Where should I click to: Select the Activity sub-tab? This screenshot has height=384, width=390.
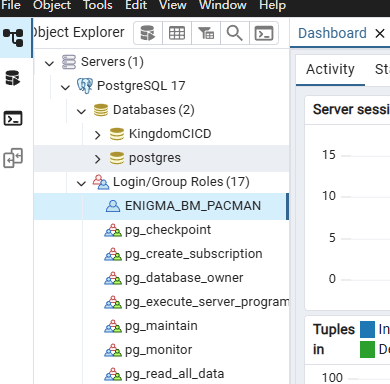[330, 69]
